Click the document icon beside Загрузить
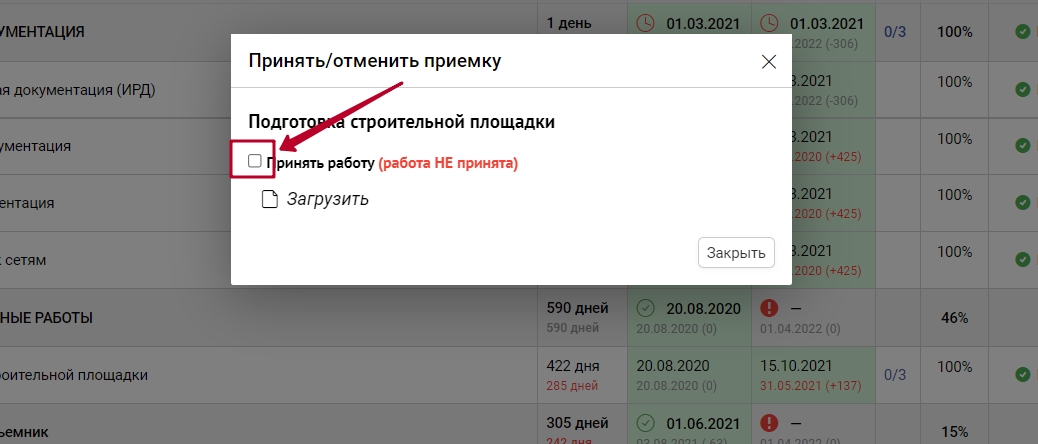 pyautogui.click(x=269, y=199)
